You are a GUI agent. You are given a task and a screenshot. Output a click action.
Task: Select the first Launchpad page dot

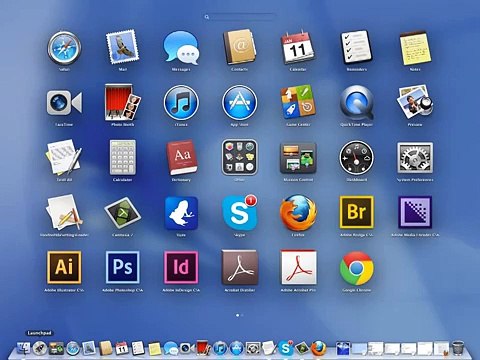coord(237,315)
